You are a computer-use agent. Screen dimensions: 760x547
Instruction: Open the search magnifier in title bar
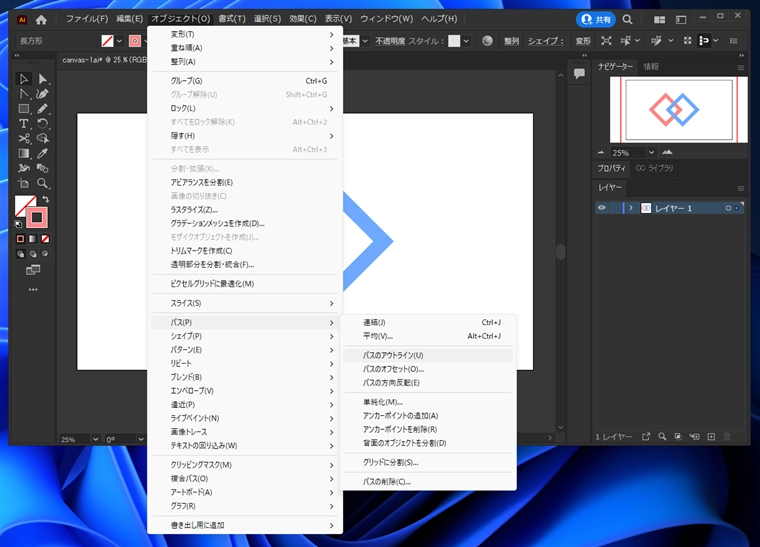(627, 19)
